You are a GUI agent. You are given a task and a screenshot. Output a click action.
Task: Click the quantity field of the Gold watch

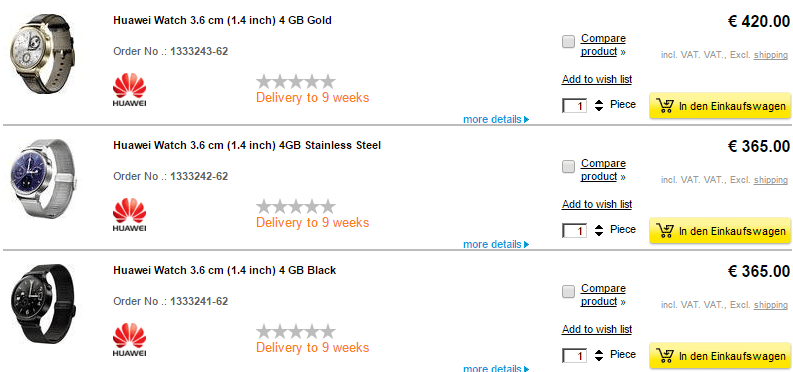tap(575, 106)
